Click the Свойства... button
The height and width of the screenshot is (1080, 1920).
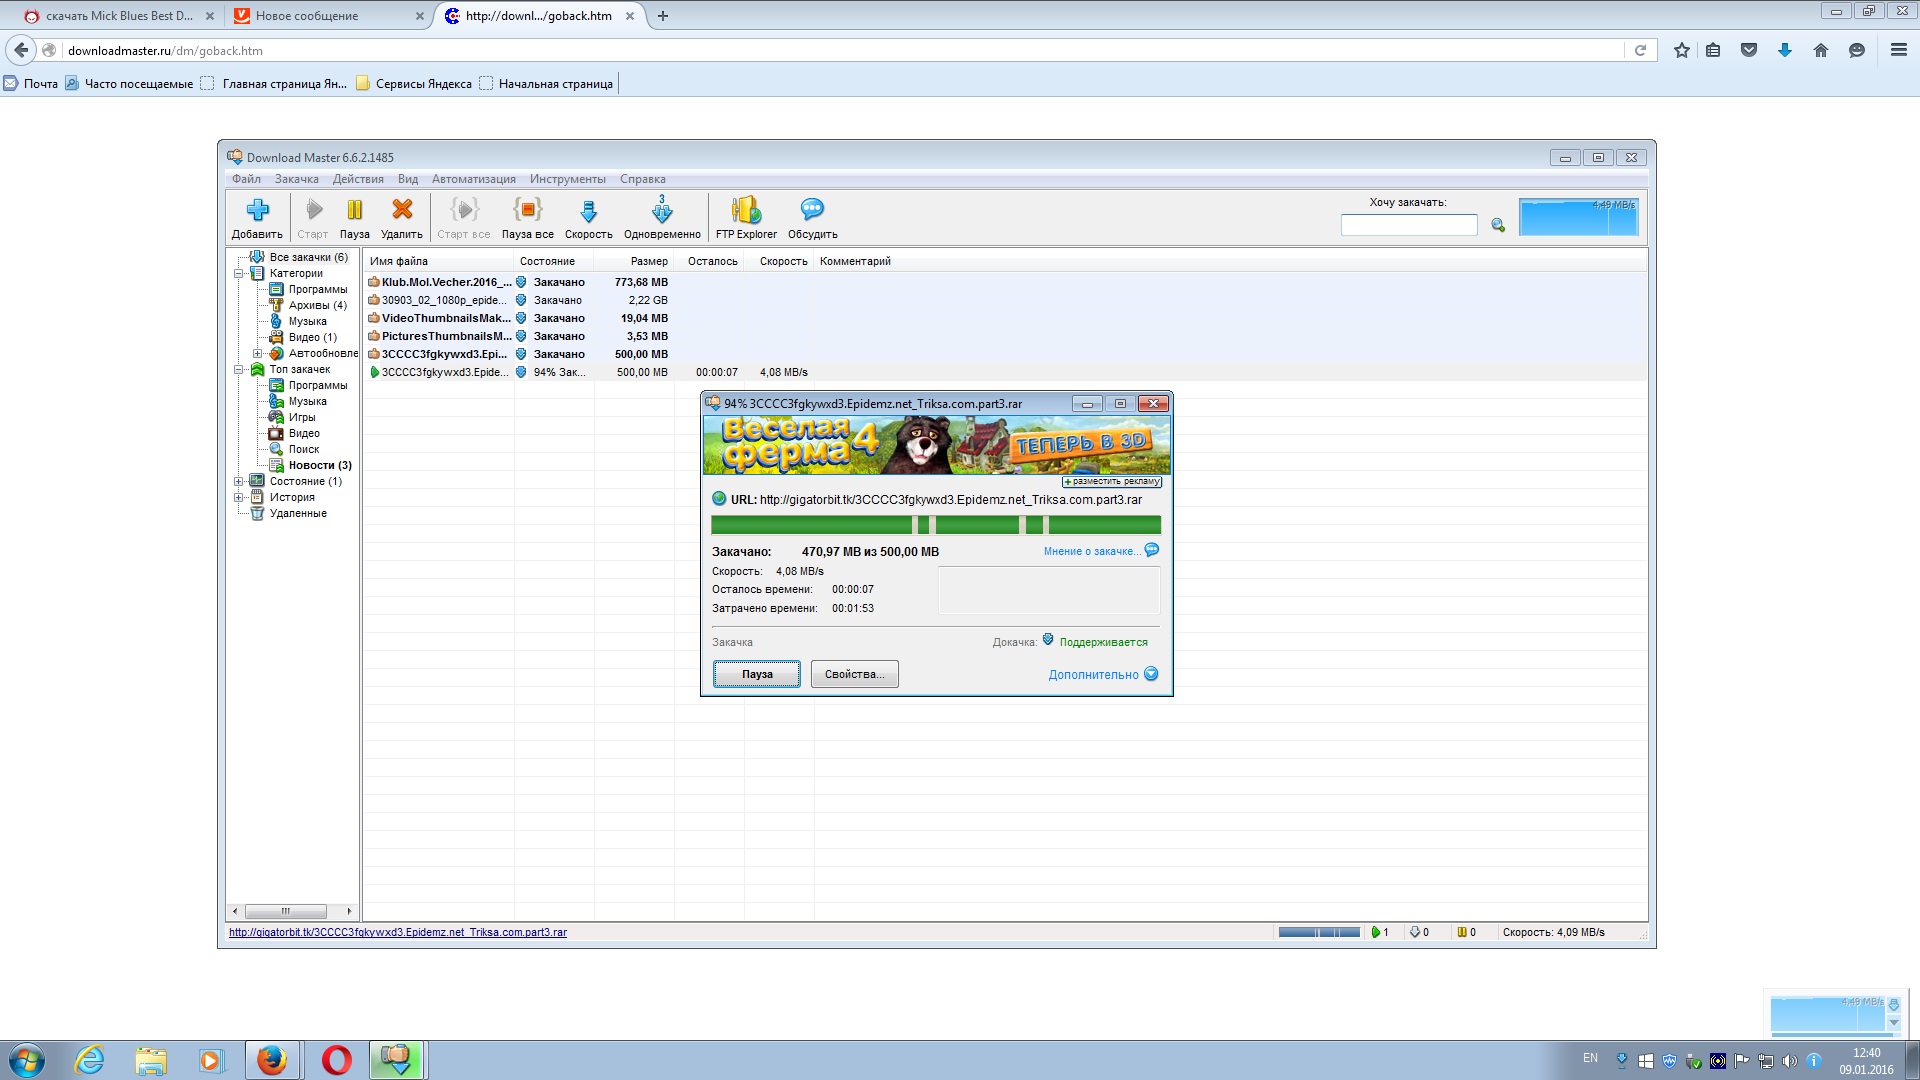click(x=854, y=674)
